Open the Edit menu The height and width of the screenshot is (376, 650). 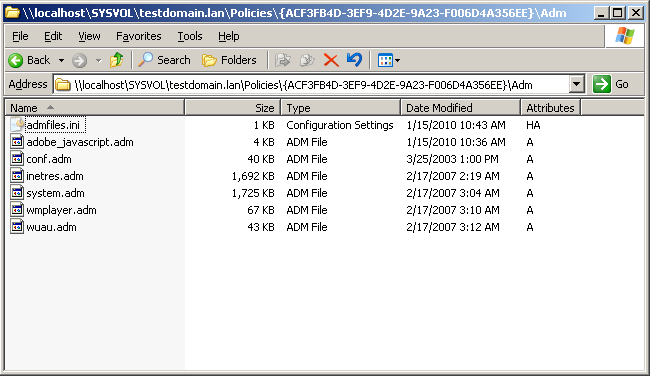(x=53, y=36)
